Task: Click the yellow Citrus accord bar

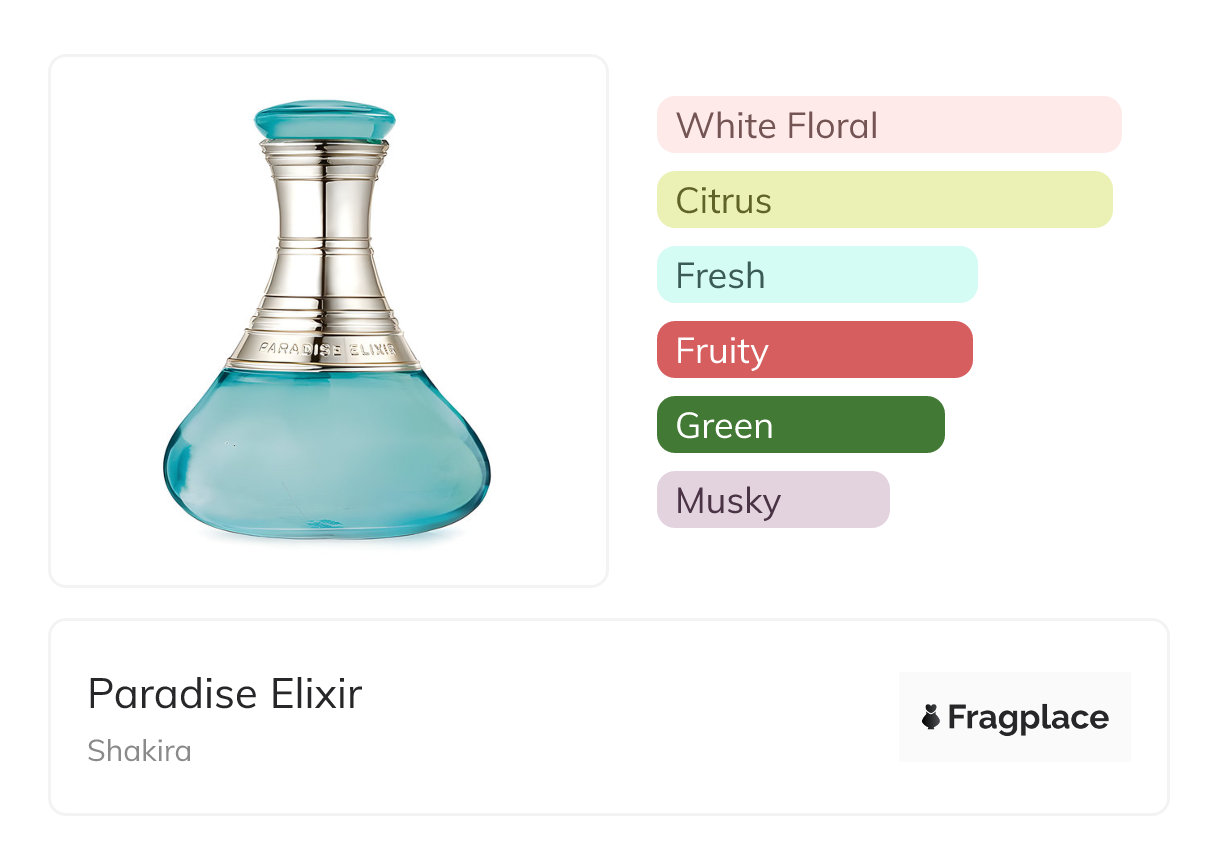Action: 884,200
